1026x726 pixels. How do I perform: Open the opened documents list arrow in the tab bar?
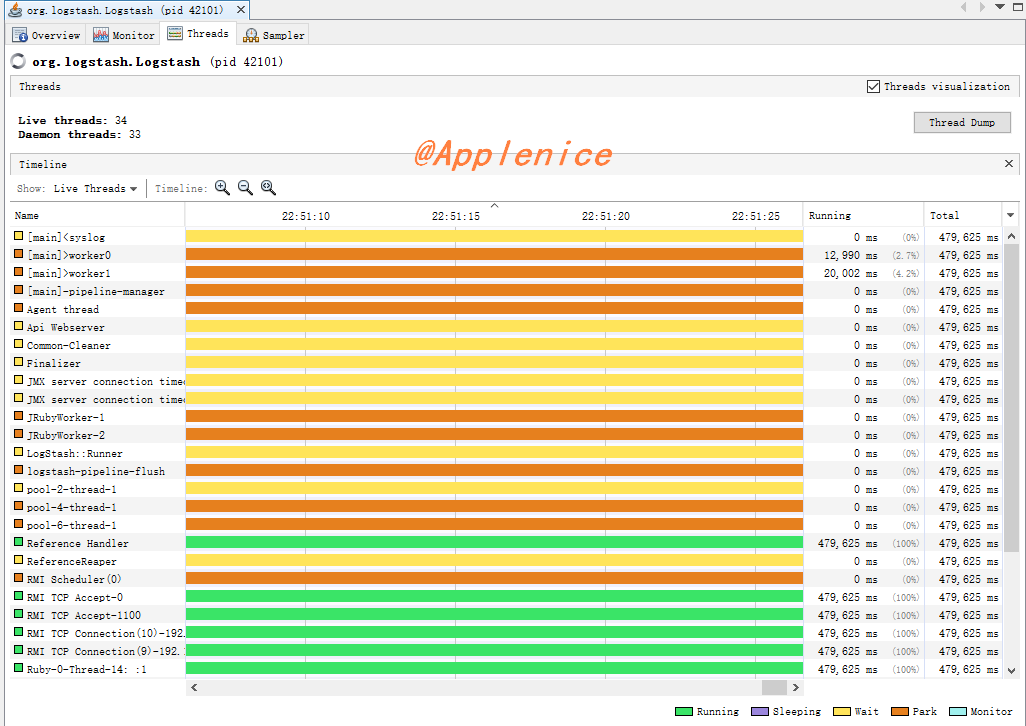[999, 7]
